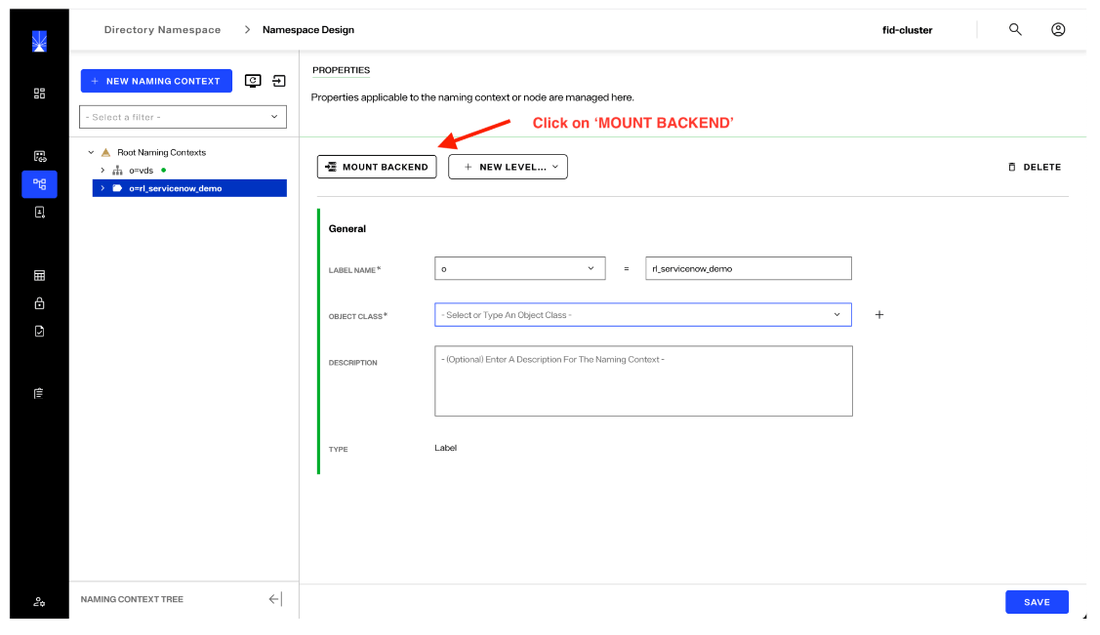The width and height of the screenshot is (1100, 635).
Task: Click the blue Save button
Action: [1036, 602]
